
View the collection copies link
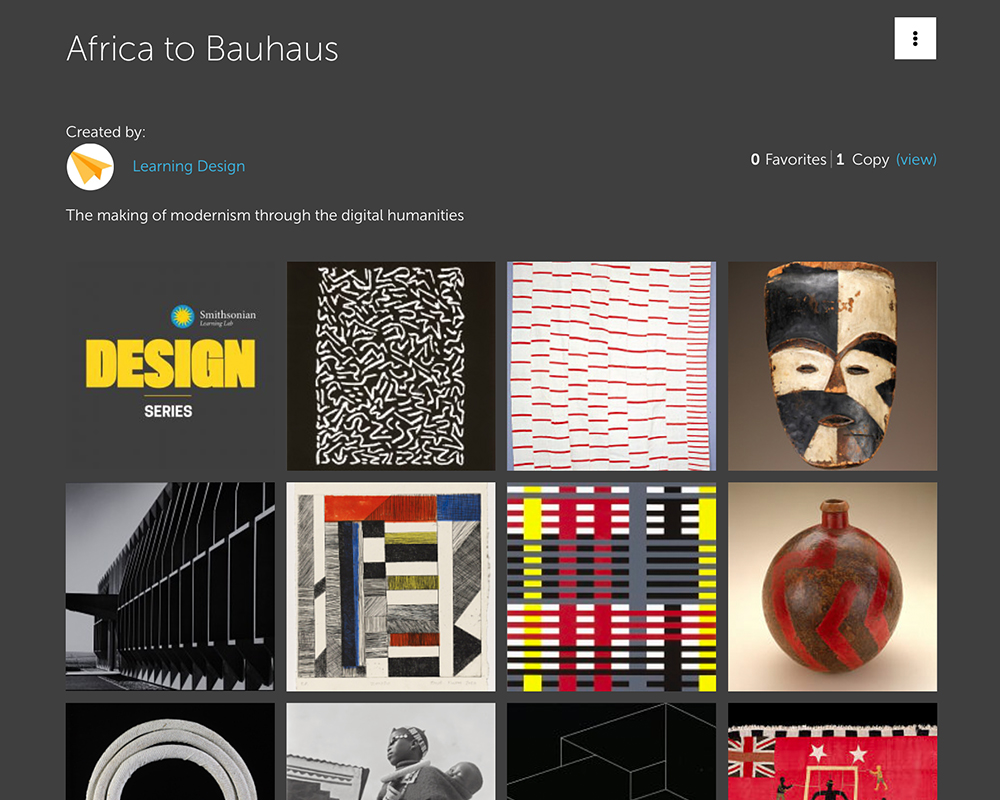click(x=916, y=159)
